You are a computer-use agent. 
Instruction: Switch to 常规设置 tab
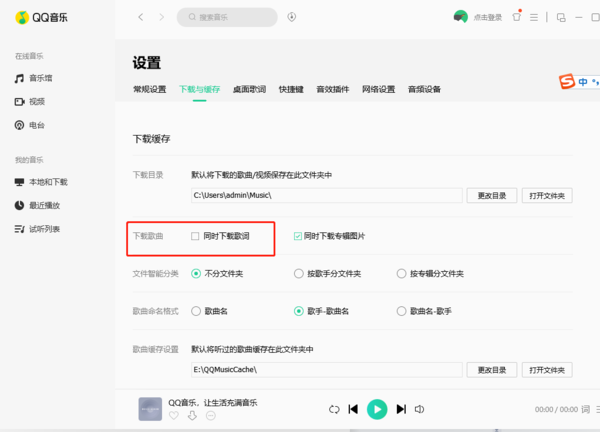149,90
